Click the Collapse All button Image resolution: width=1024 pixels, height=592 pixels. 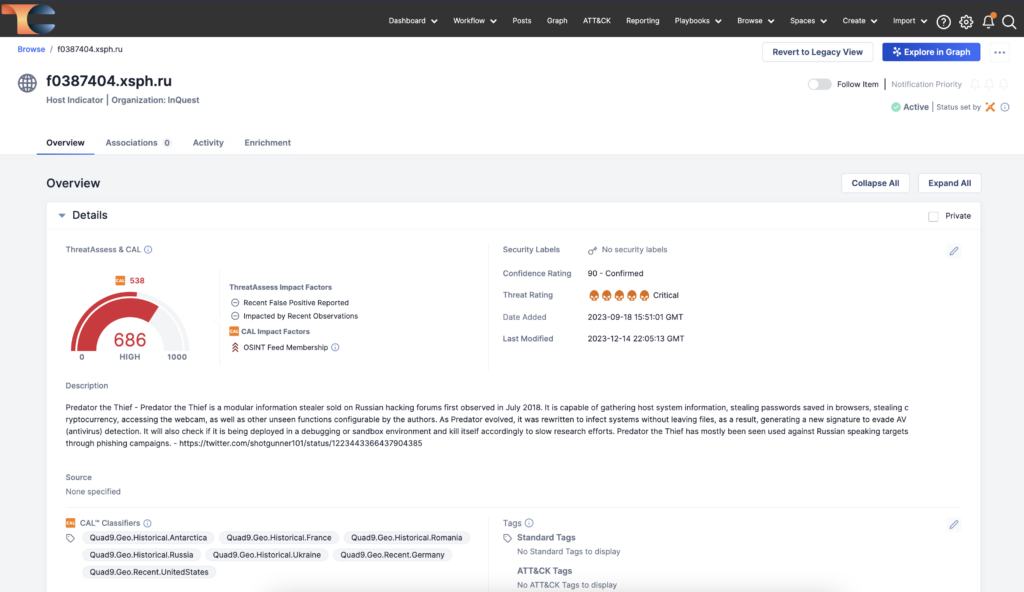coord(875,184)
